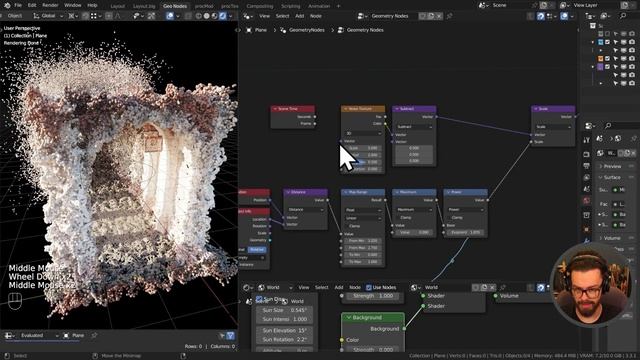Unlink the Geometry Nodes node group with X
640x360 pixels.
click(x=439, y=16)
